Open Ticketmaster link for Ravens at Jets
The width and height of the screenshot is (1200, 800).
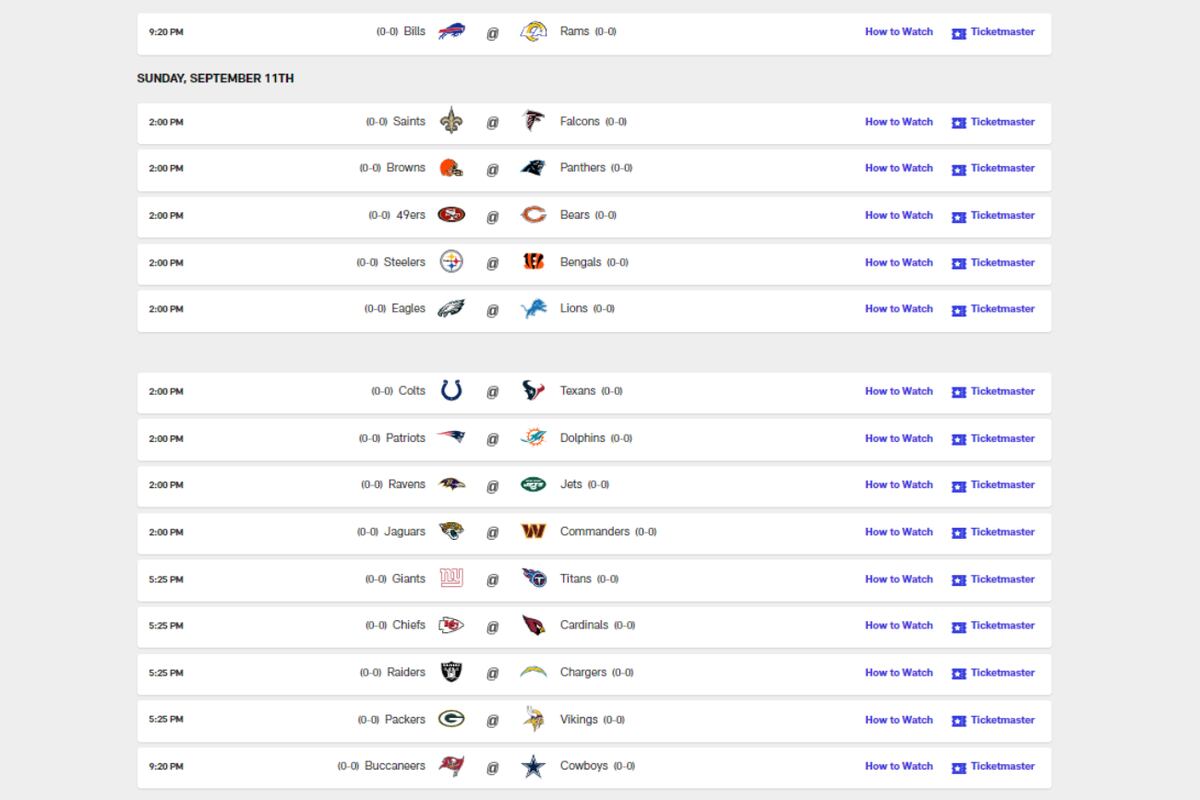[x=993, y=485]
